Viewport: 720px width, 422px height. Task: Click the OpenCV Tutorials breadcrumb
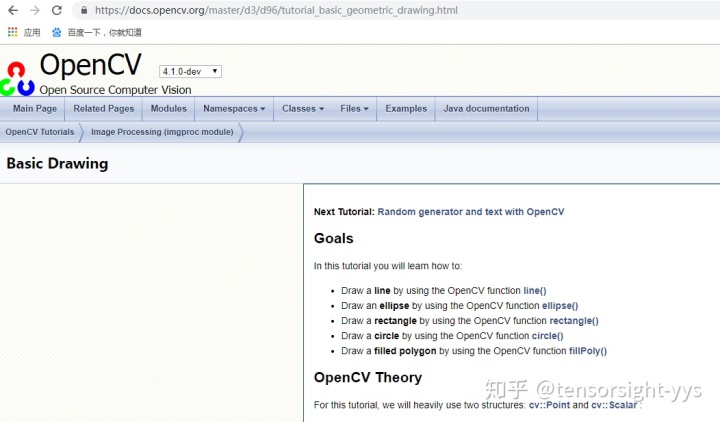(x=39, y=132)
